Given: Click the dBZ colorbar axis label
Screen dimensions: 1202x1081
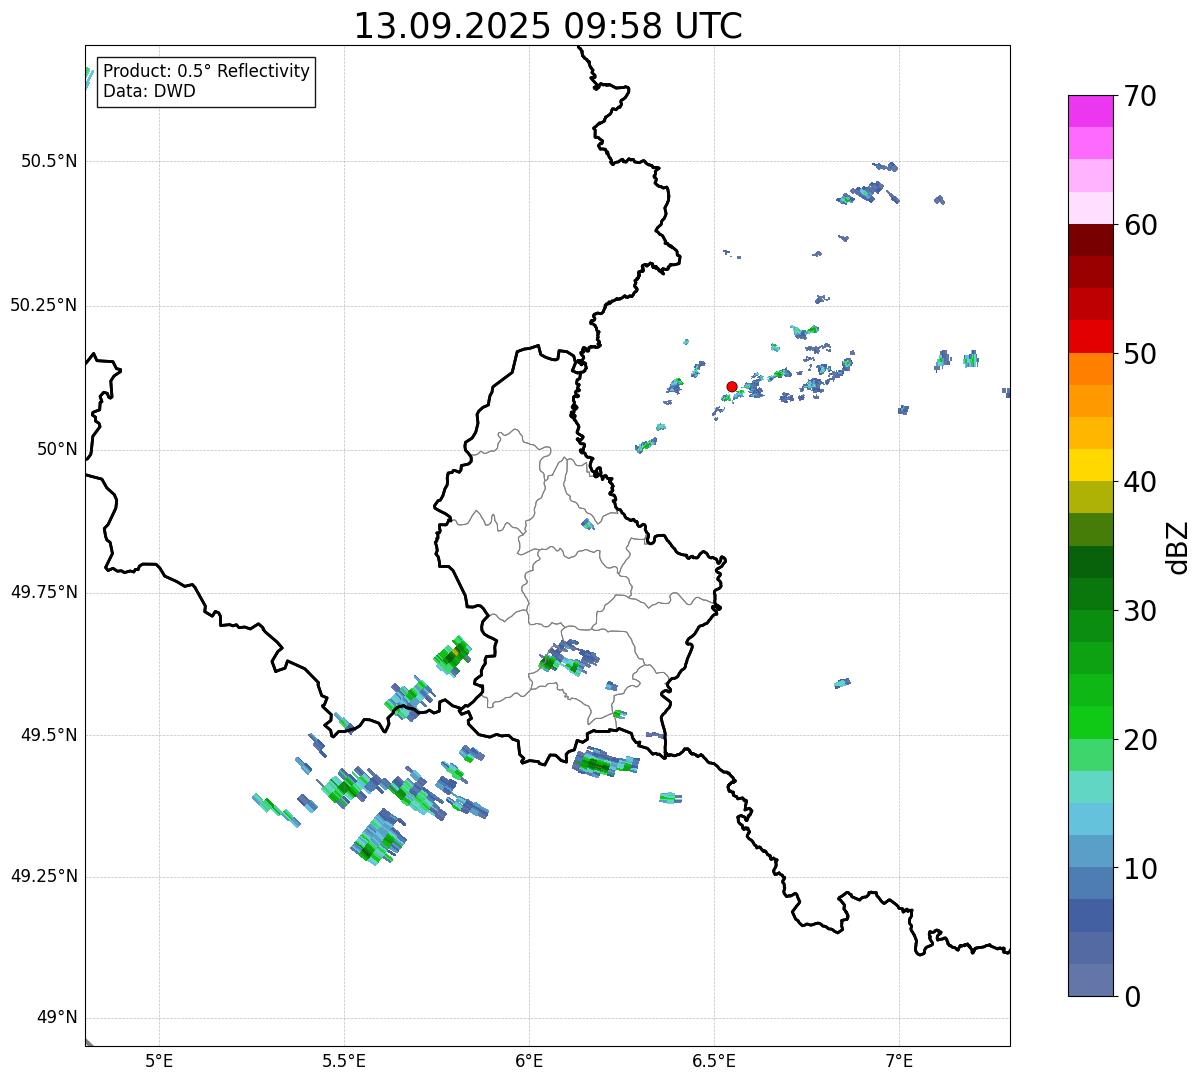Looking at the screenshot, I should pos(1178,547).
